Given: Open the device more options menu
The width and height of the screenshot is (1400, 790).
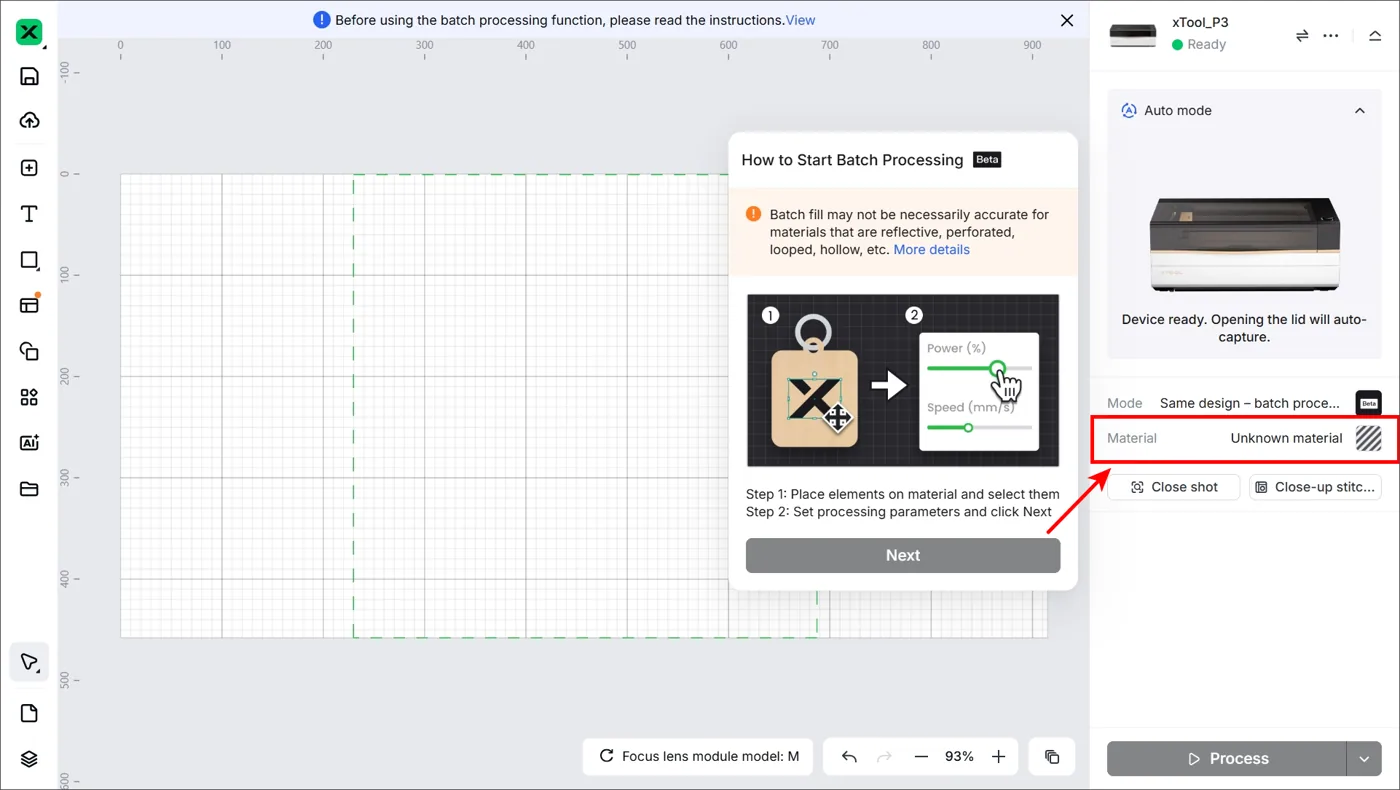Looking at the screenshot, I should (1331, 35).
